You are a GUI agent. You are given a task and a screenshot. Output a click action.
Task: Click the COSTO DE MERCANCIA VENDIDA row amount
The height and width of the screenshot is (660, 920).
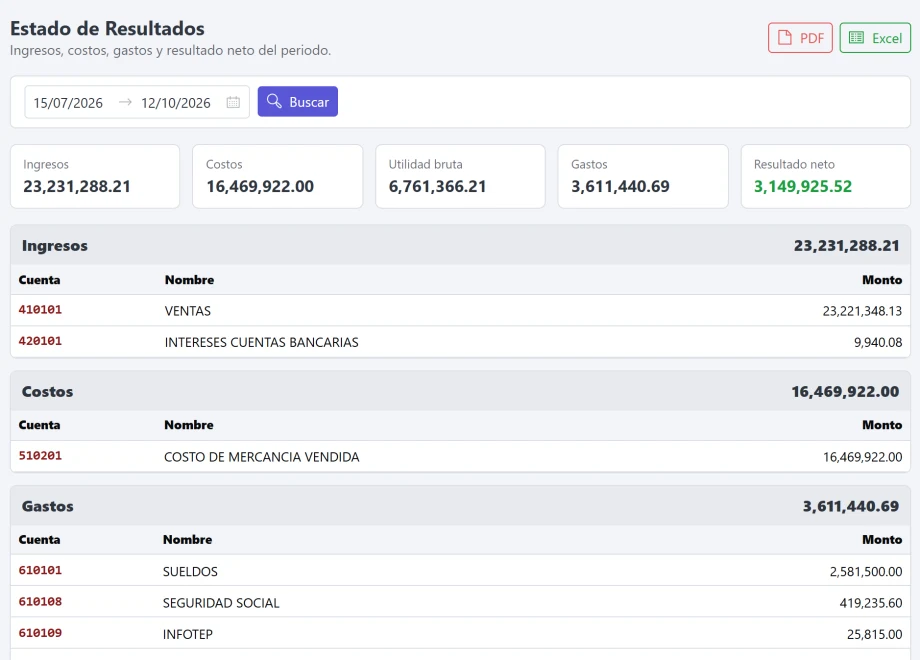coord(862,457)
